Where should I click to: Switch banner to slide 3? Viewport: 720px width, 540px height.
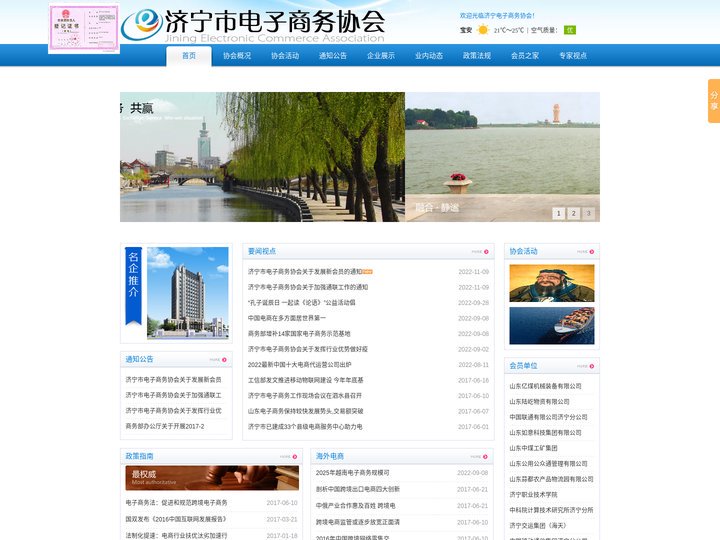588,213
